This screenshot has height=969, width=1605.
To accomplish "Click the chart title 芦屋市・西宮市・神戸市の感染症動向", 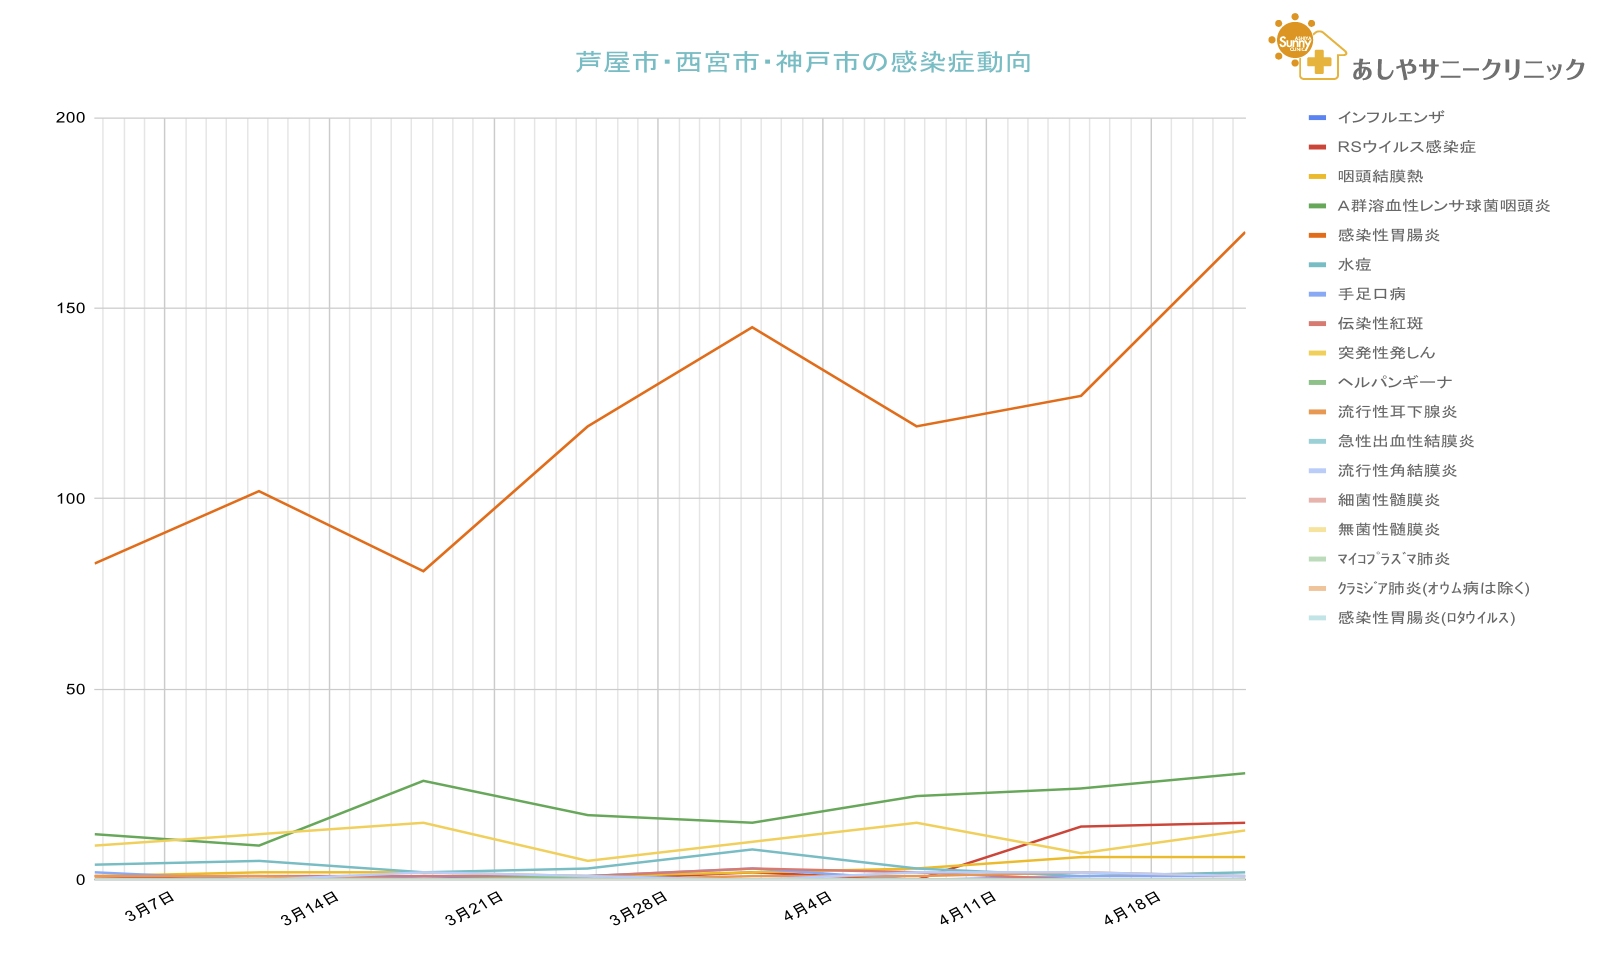I will (803, 62).
